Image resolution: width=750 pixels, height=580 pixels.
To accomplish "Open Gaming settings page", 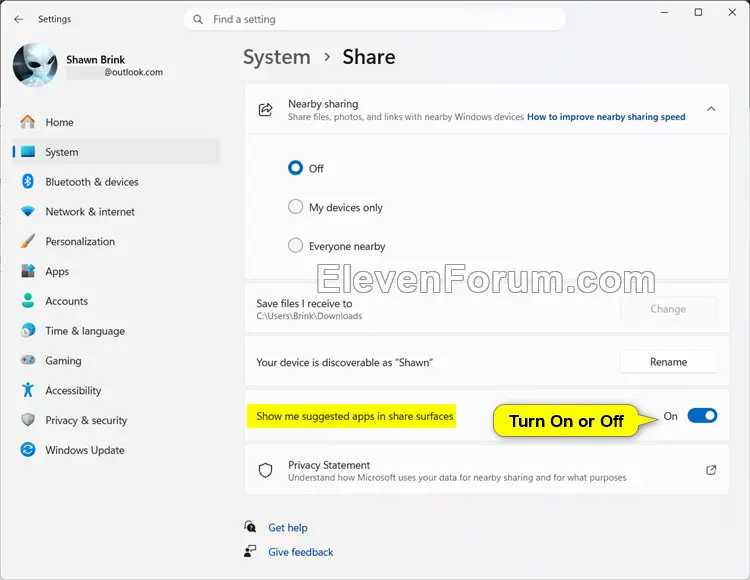I will pyautogui.click(x=116, y=360).
